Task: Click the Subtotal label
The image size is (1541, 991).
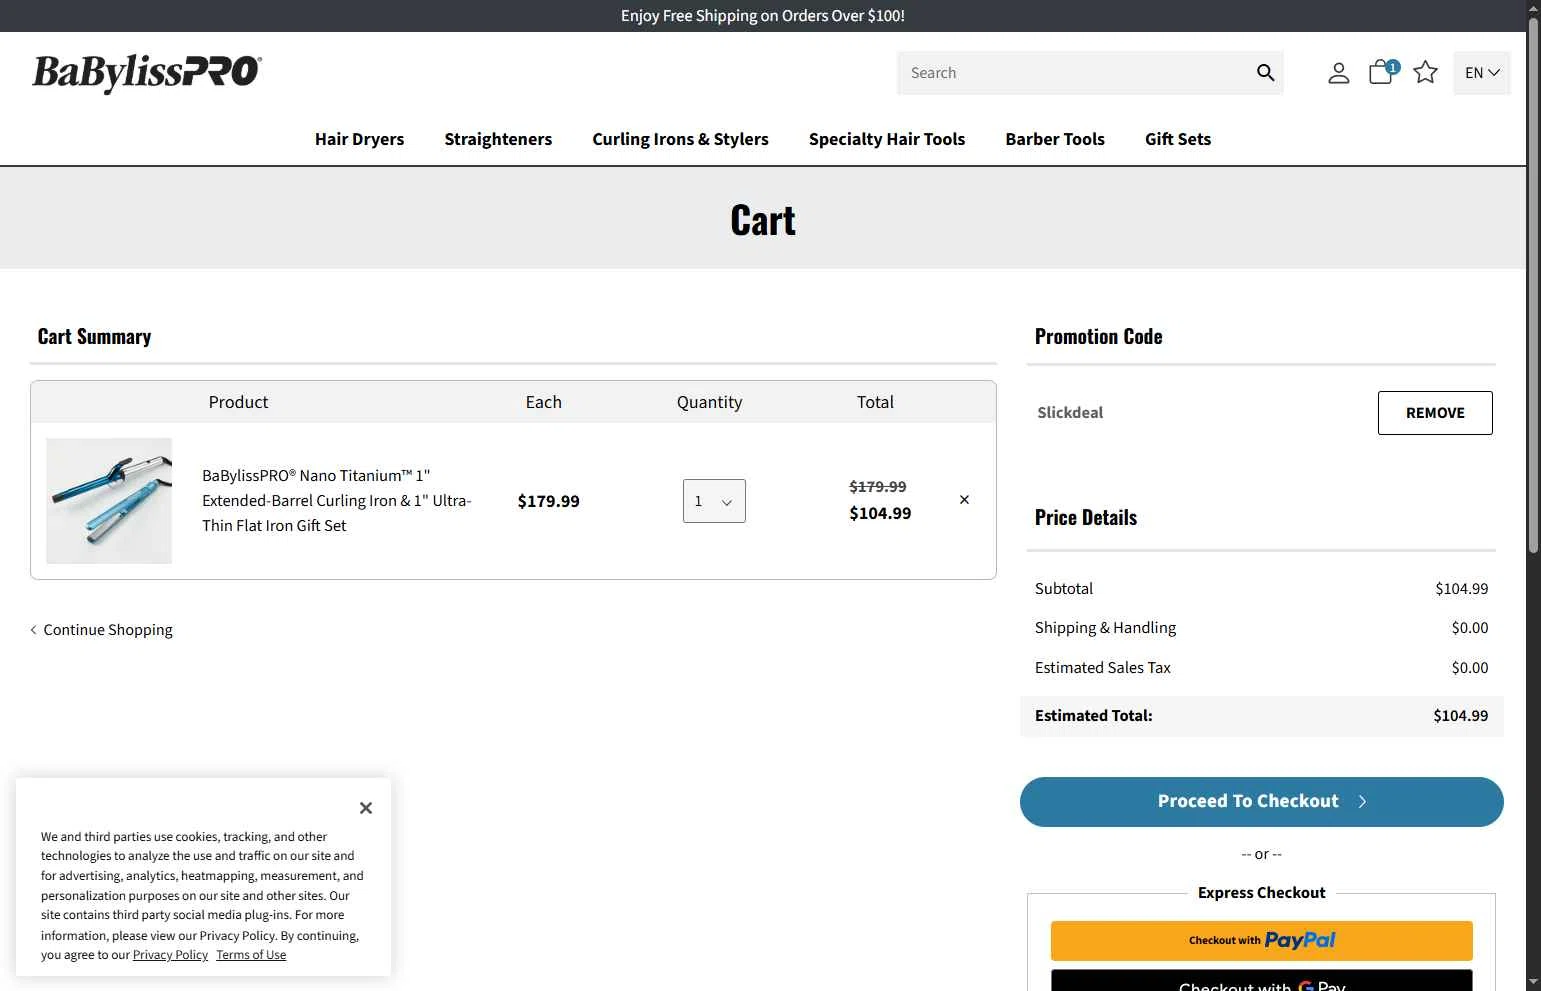Action: click(1064, 589)
